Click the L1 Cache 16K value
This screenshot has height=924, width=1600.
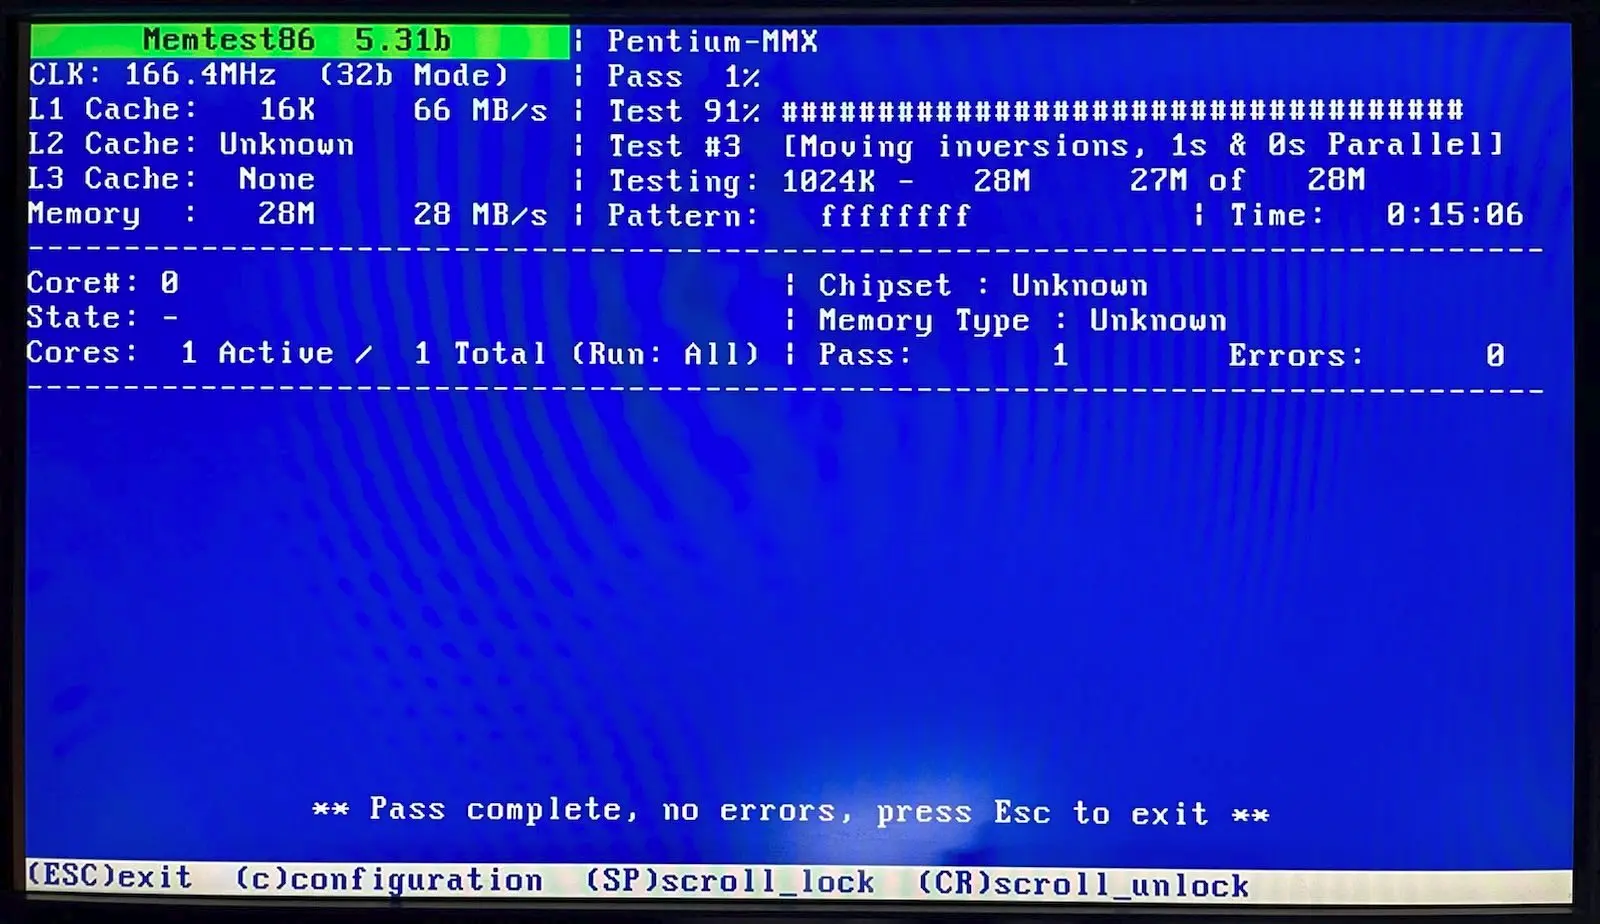pyautogui.click(x=287, y=109)
